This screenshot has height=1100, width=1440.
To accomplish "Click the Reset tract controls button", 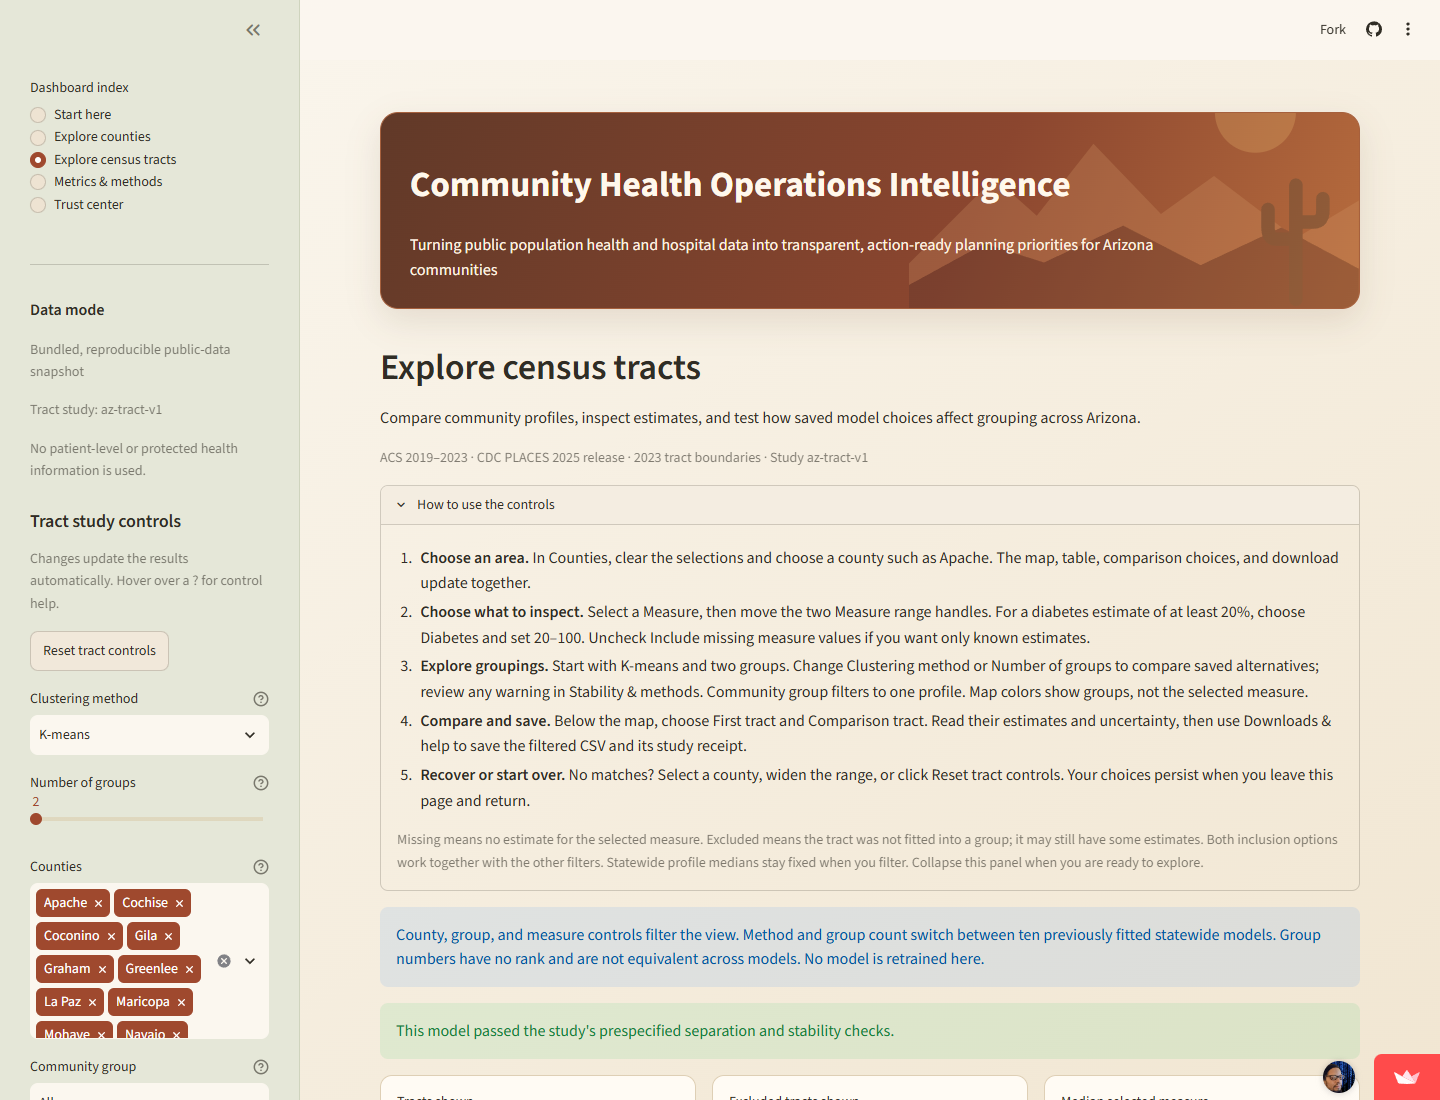I will [x=99, y=651].
